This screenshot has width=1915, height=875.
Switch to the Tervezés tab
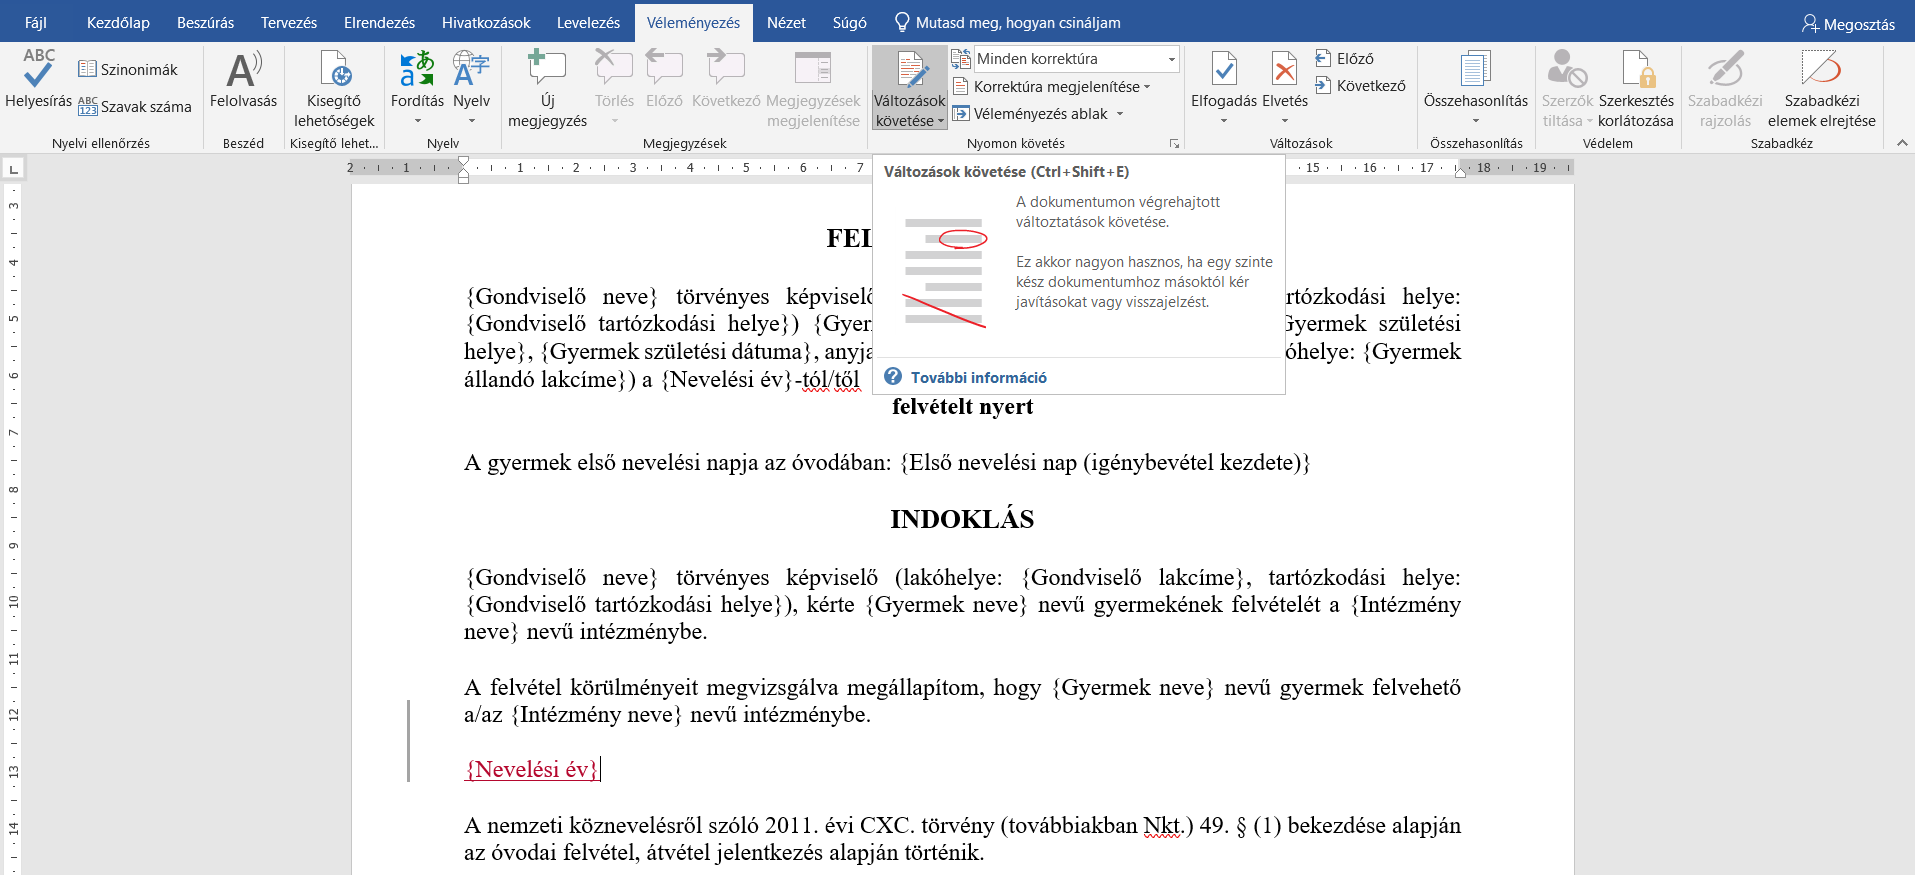click(289, 22)
